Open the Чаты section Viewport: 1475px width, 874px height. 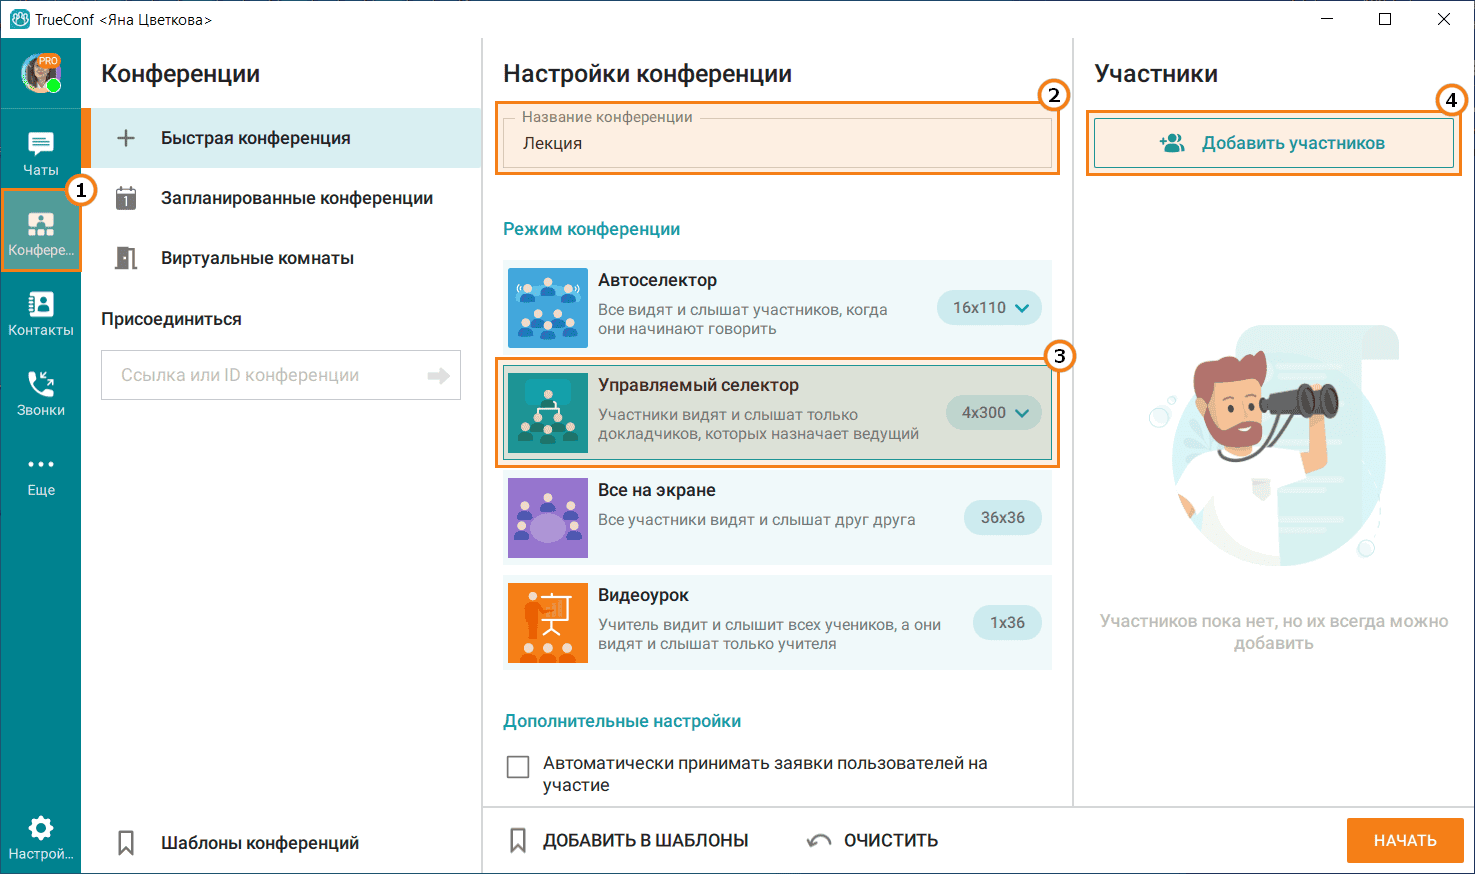click(x=41, y=153)
